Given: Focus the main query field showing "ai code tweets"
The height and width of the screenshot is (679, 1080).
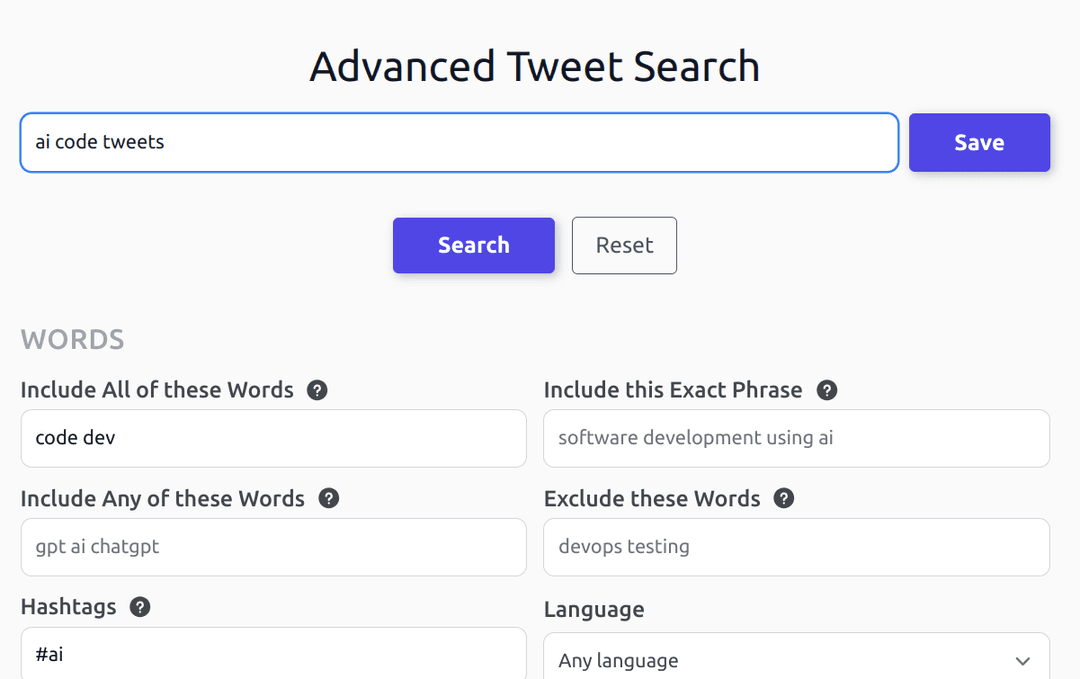Looking at the screenshot, I should (x=459, y=142).
